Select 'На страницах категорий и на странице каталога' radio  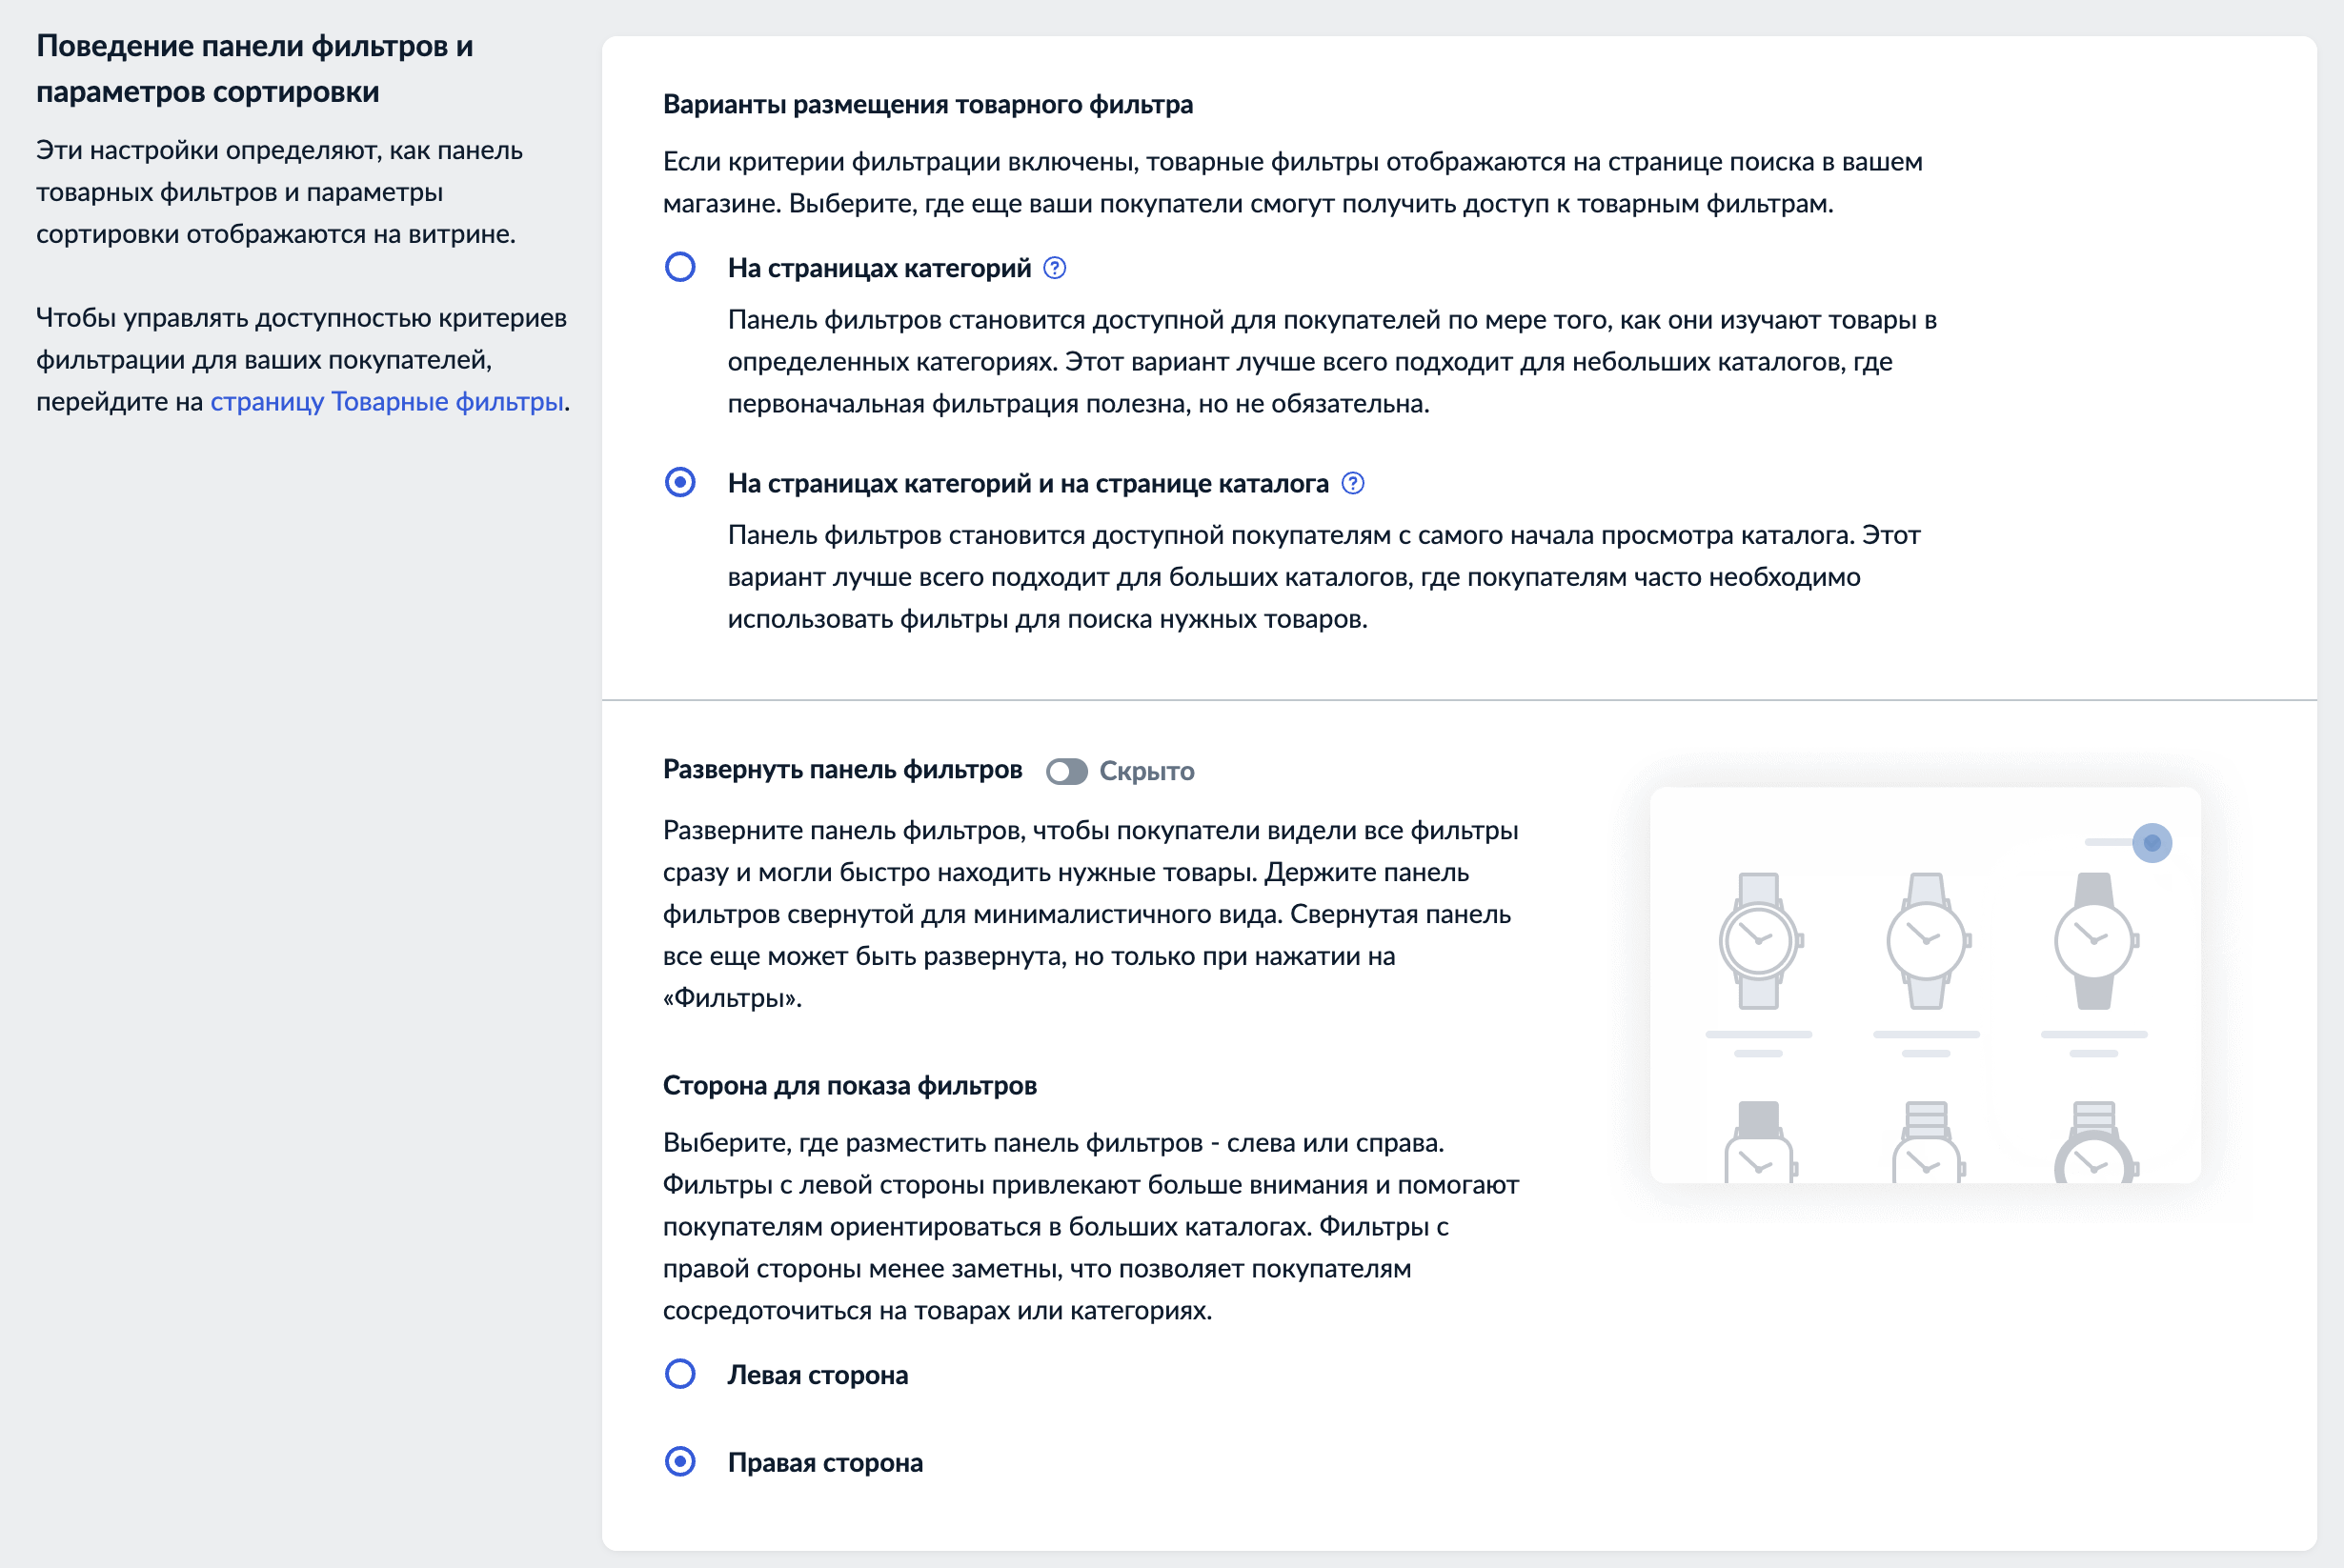(x=680, y=483)
